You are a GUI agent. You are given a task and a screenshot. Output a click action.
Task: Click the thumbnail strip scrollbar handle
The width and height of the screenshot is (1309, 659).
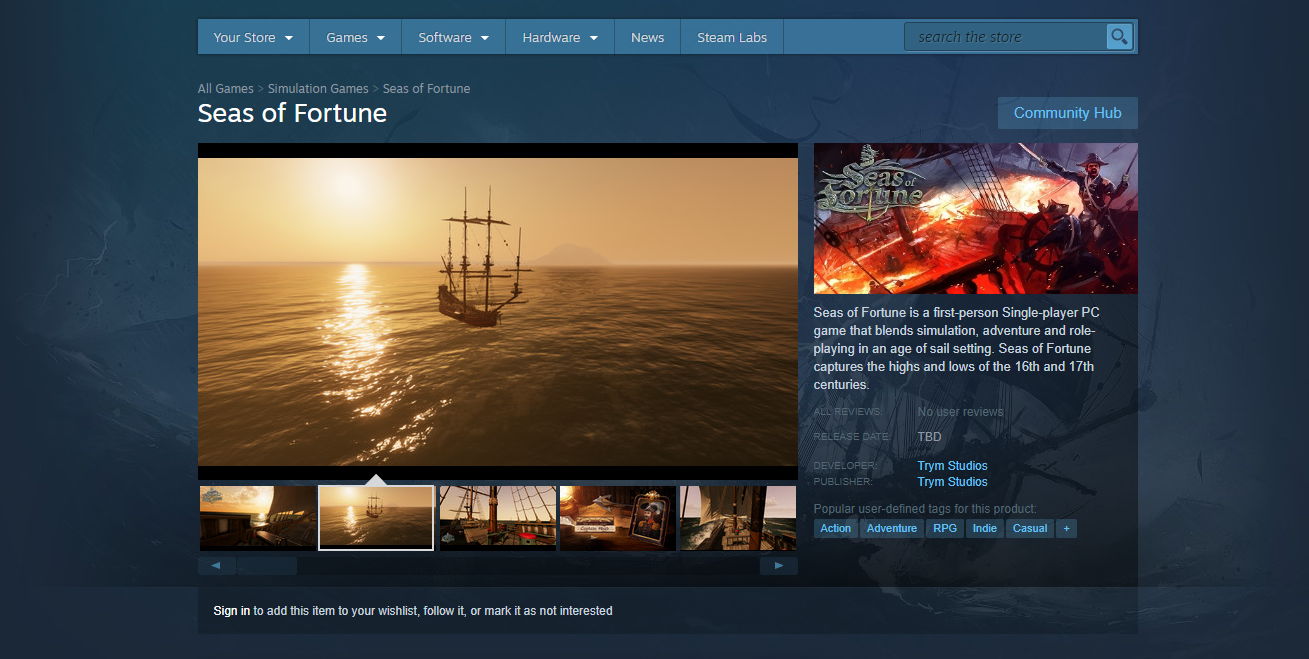267,566
